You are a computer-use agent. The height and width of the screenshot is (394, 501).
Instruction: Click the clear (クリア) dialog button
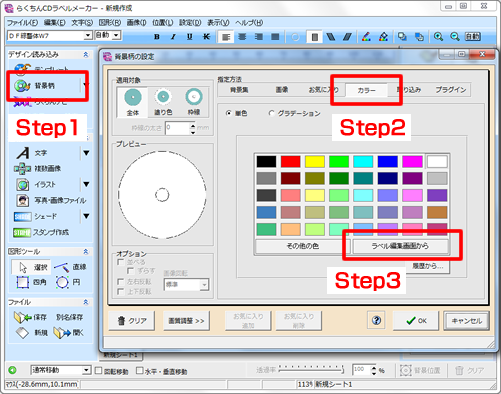(x=132, y=321)
